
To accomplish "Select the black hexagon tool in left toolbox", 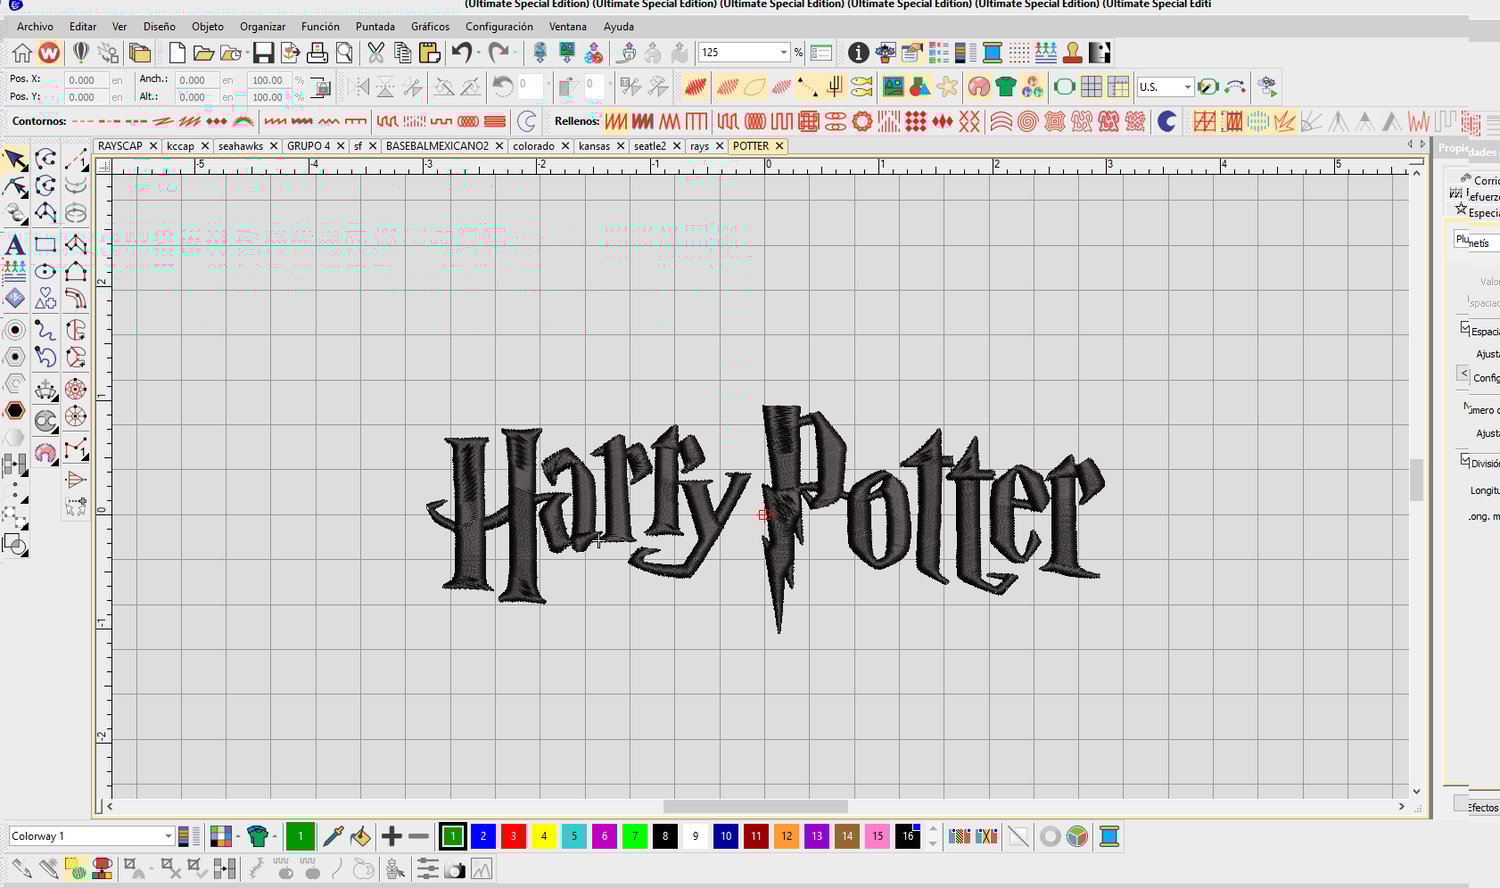I will [x=15, y=411].
